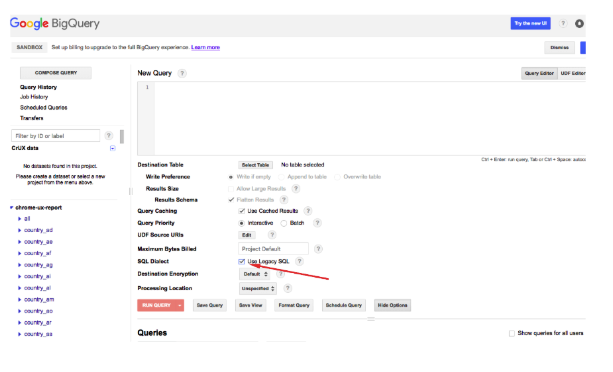Click the Filter by ID or label field

[x=56, y=136]
